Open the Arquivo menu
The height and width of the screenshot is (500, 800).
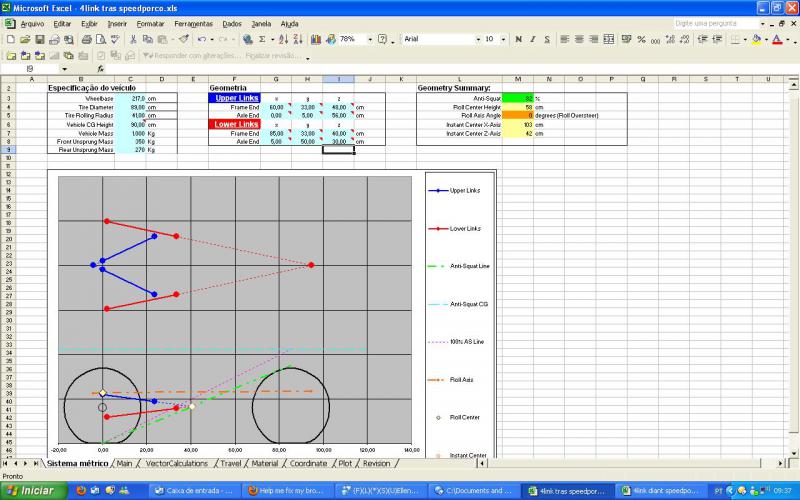click(x=32, y=24)
